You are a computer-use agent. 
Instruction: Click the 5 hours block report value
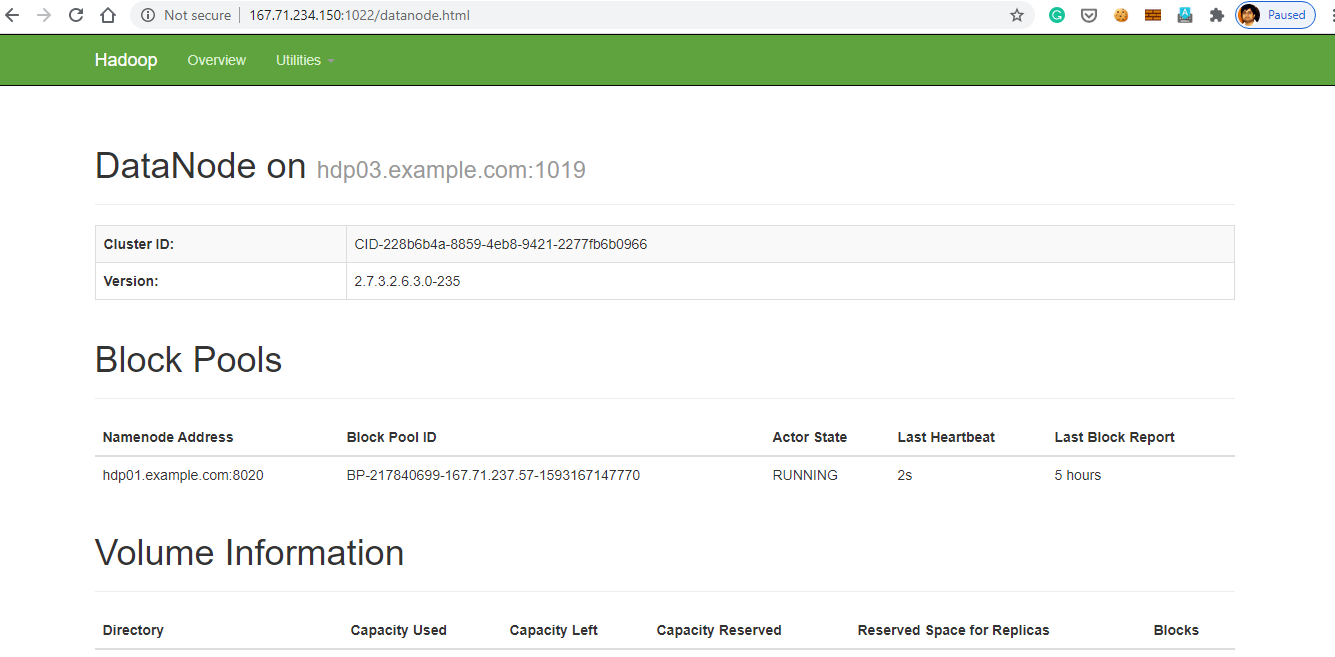click(1078, 475)
